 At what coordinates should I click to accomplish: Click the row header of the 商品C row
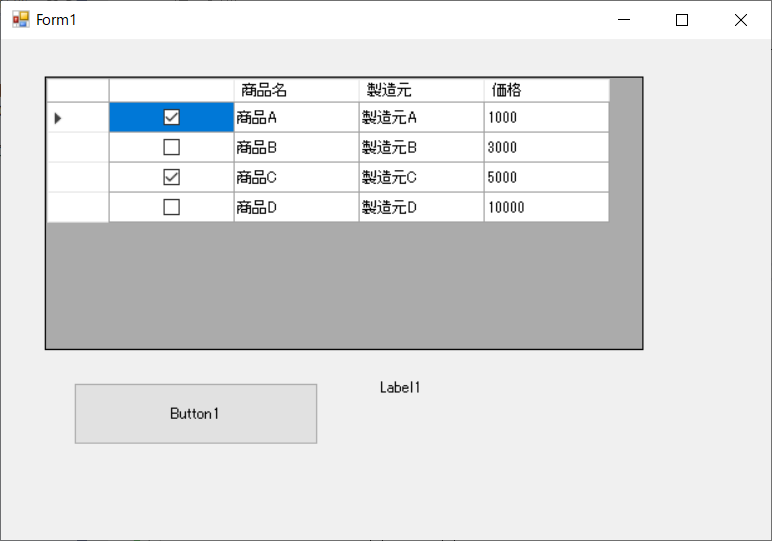point(78,177)
